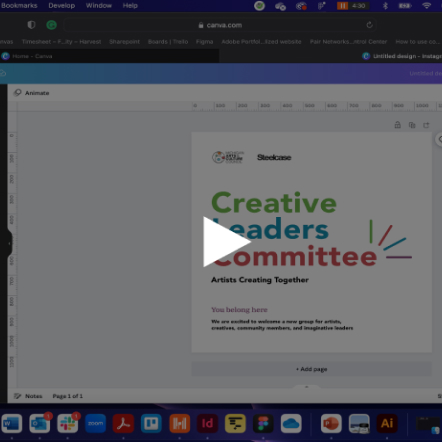
Task: Click the green checkmark menu bar icon
Action: (259, 6)
